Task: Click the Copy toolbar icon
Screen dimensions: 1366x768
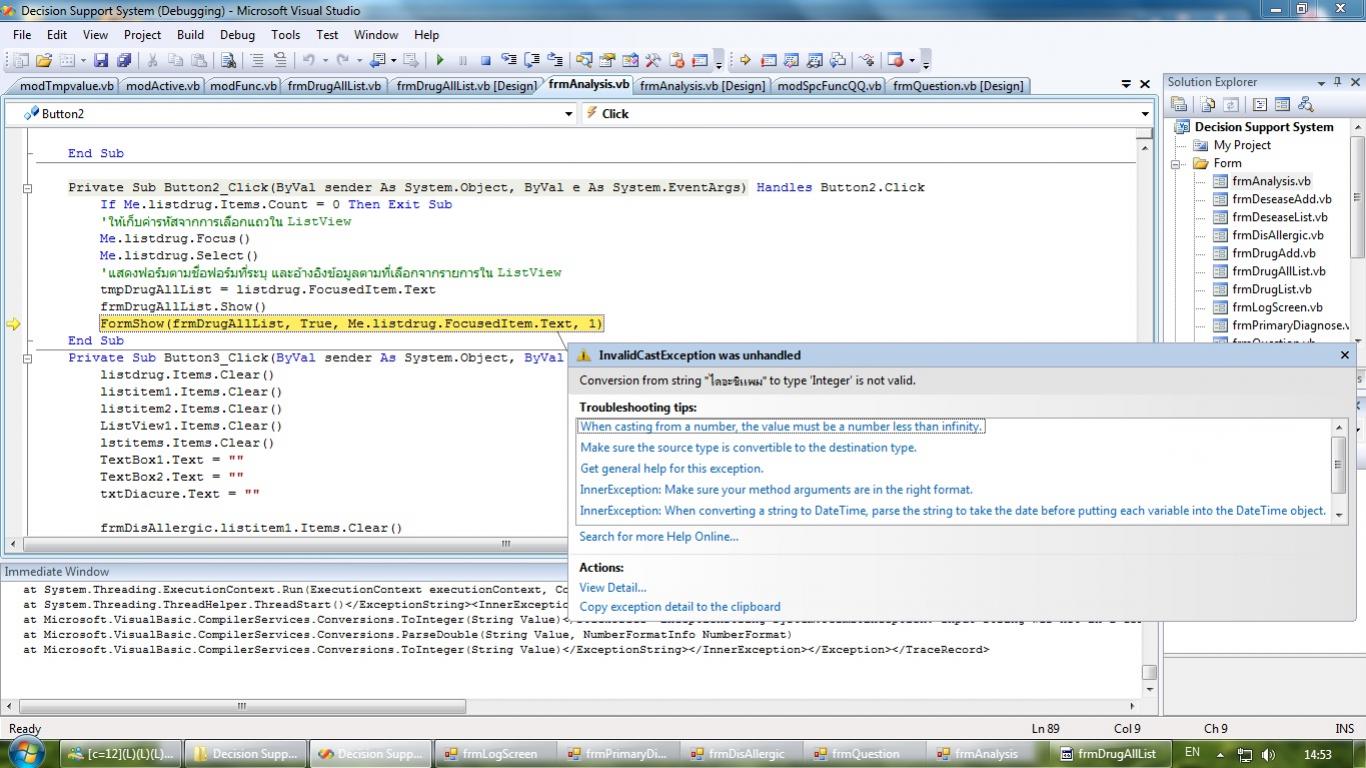Action: pyautogui.click(x=175, y=60)
